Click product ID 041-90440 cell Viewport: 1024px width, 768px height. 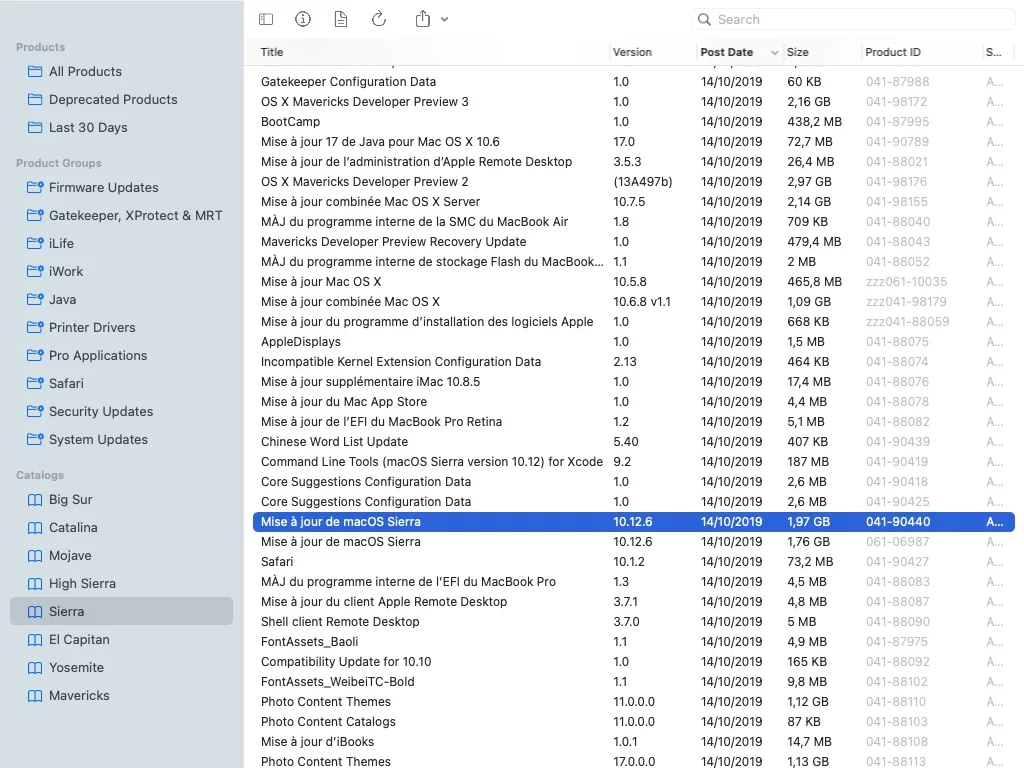tap(898, 522)
